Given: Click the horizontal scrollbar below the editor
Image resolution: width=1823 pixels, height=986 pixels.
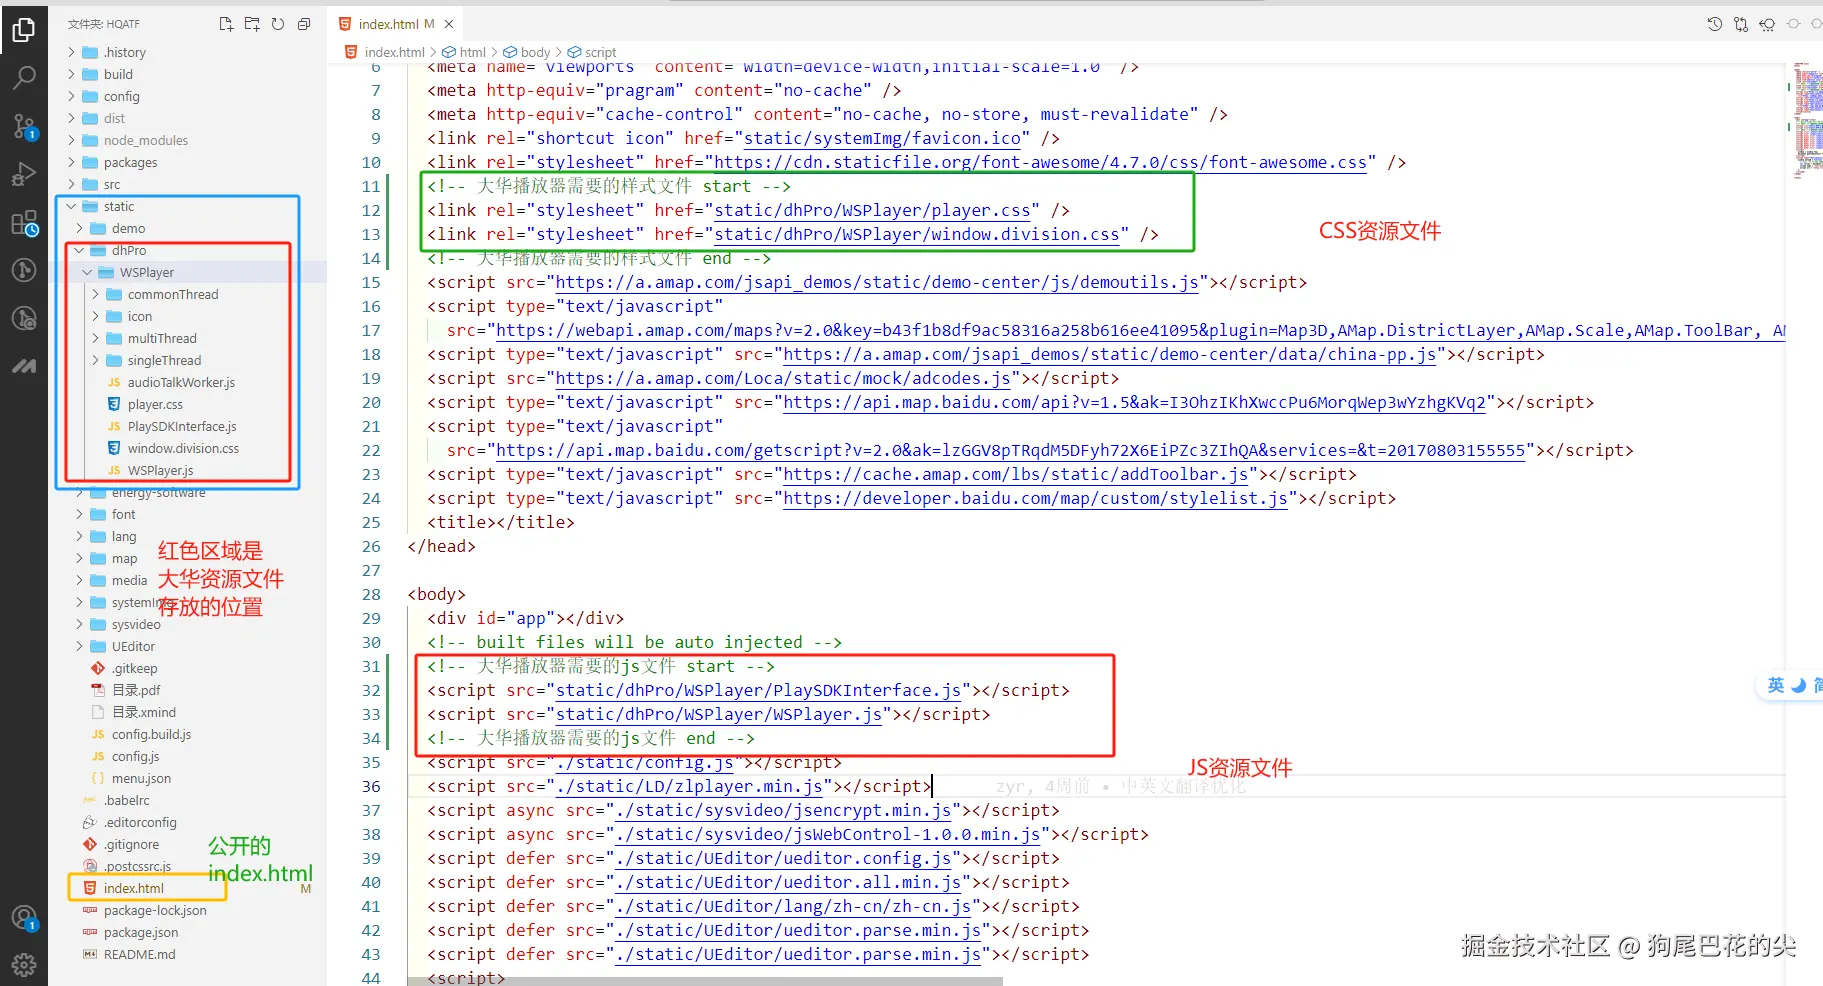Looking at the screenshot, I should (x=705, y=981).
